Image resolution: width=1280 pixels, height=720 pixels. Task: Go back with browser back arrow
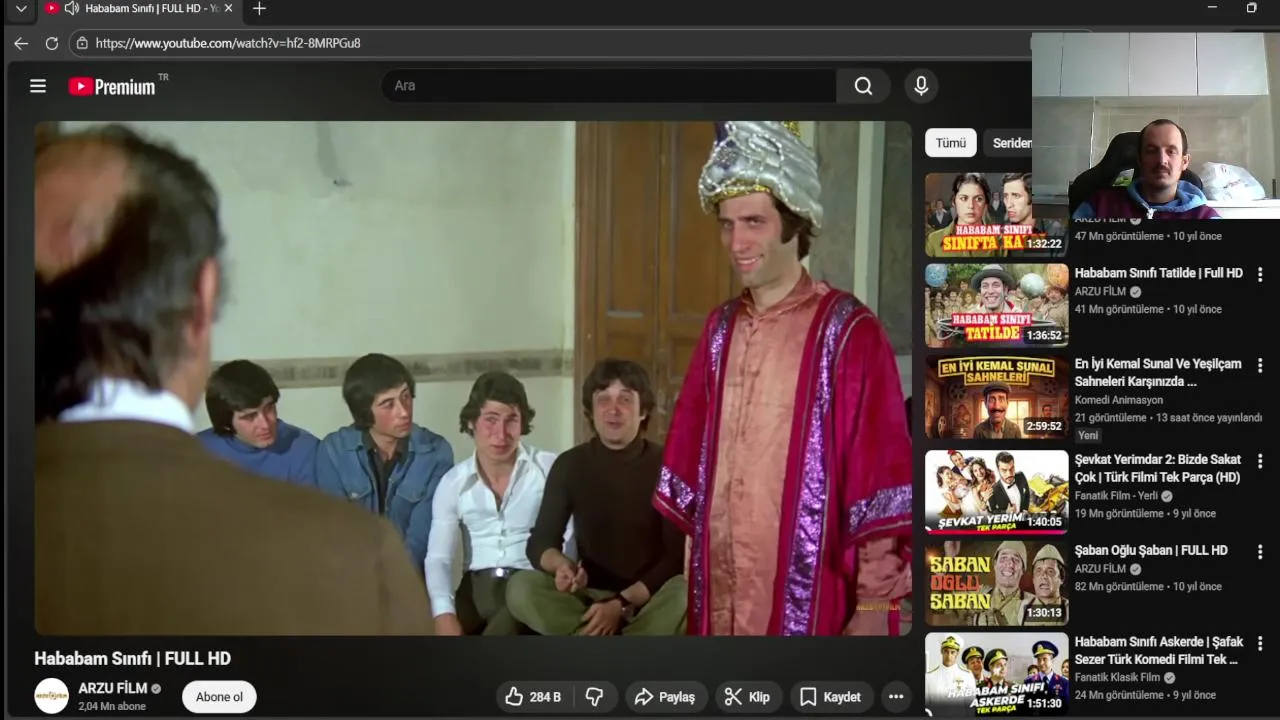tap(21, 43)
